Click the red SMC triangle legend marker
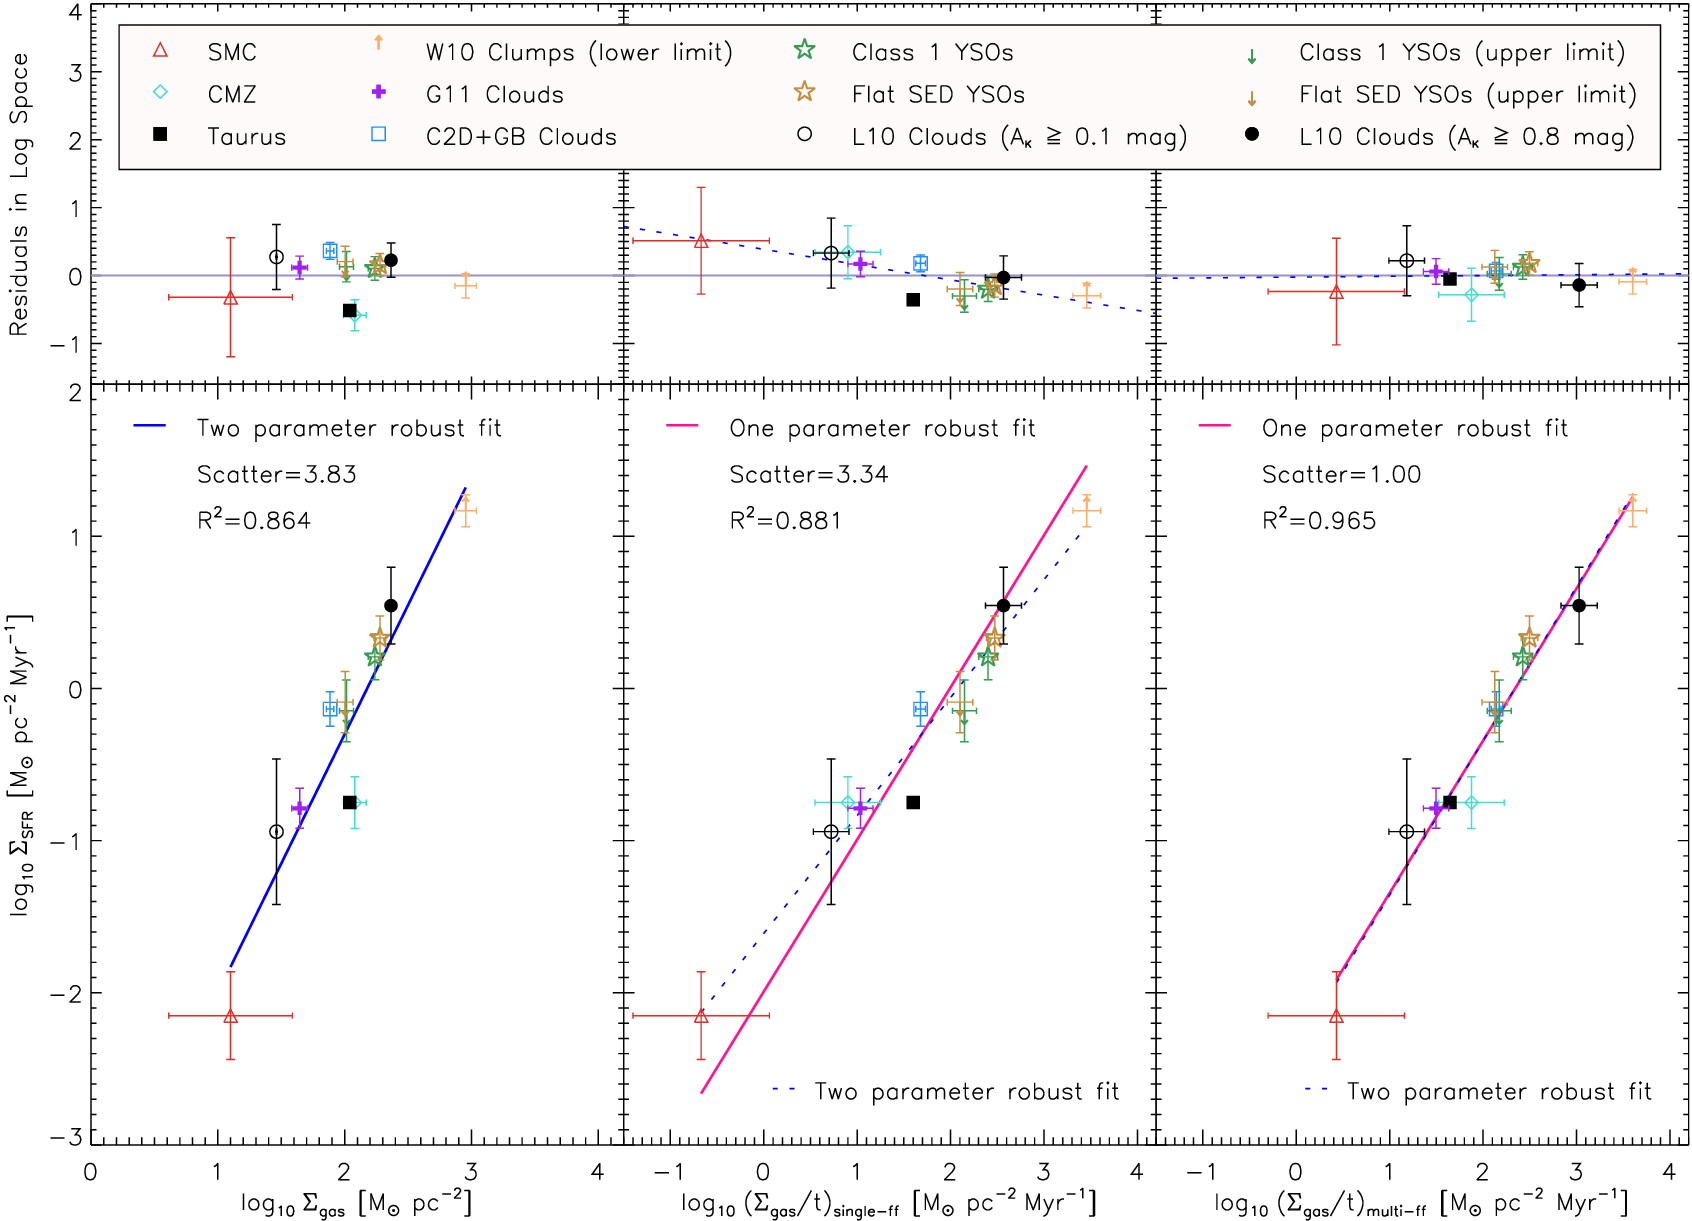The height and width of the screenshot is (1221, 1692). (x=160, y=51)
